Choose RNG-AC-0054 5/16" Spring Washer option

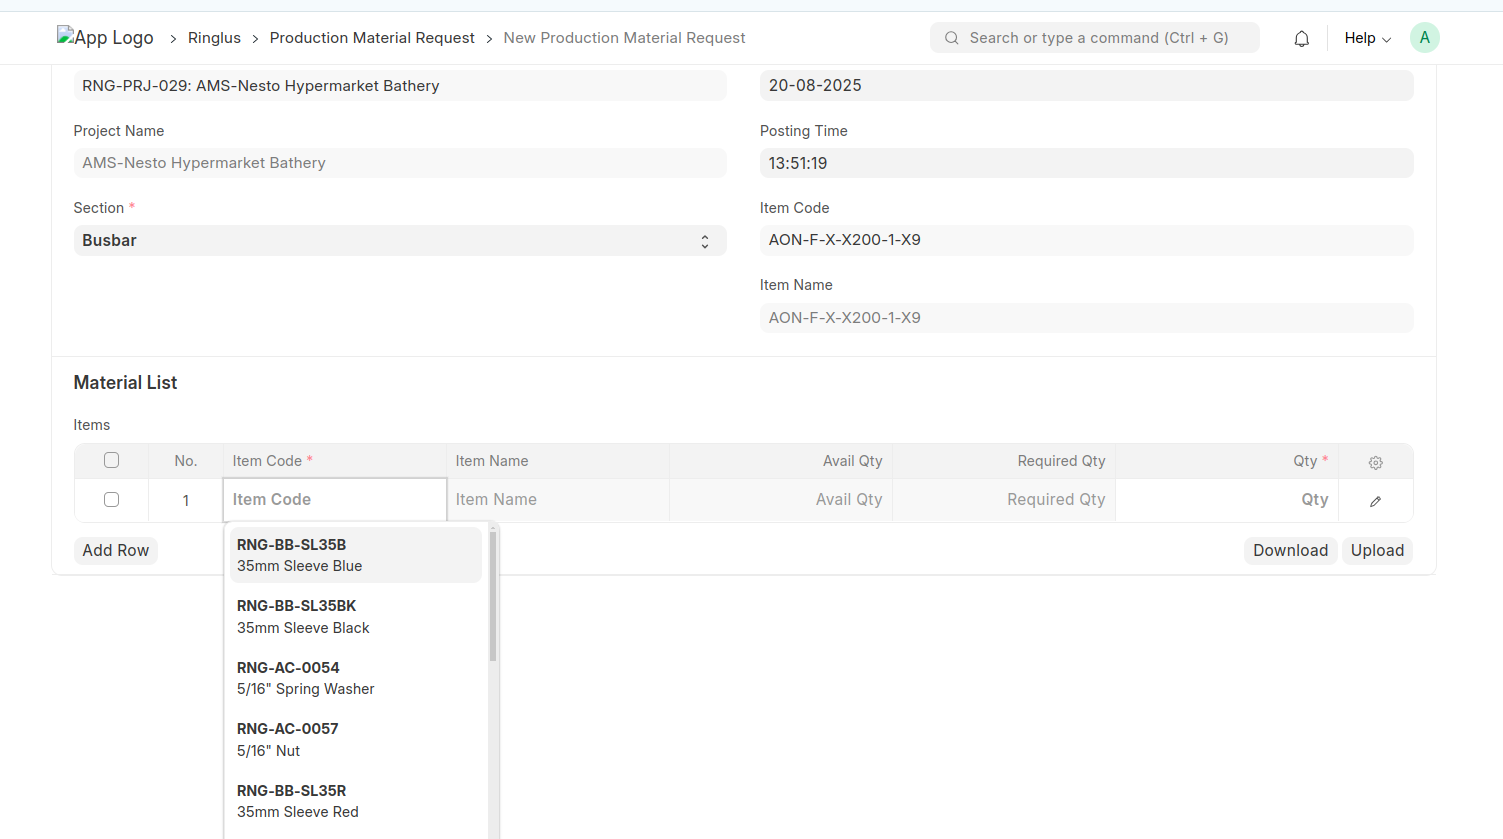[x=355, y=678]
